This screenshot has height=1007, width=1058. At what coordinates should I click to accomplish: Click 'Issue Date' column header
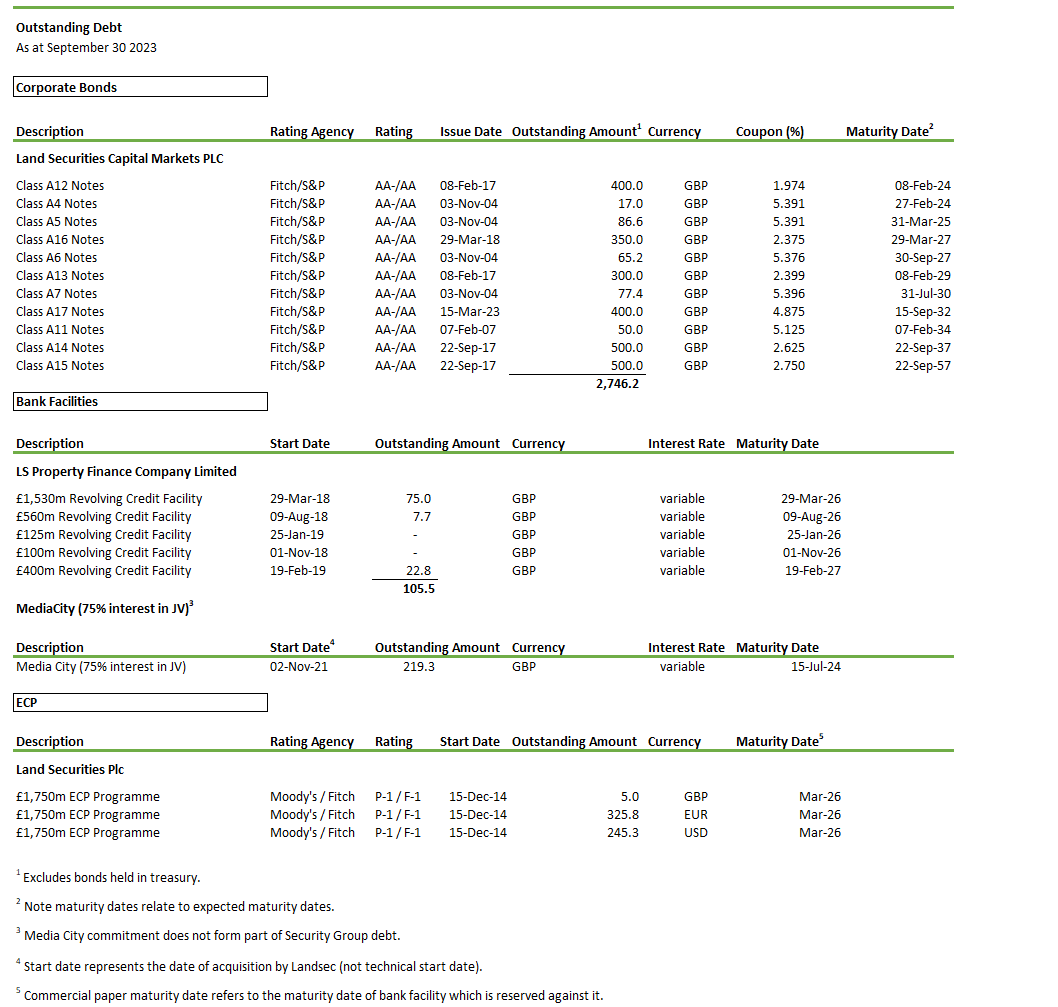coord(470,132)
